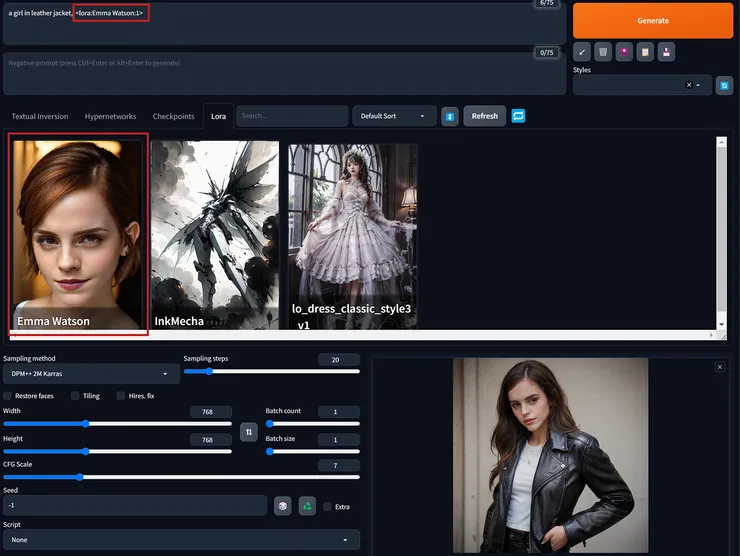Viewport: 740px width, 556px height.
Task: Click the dice icon to randomize seed
Action: (283, 506)
